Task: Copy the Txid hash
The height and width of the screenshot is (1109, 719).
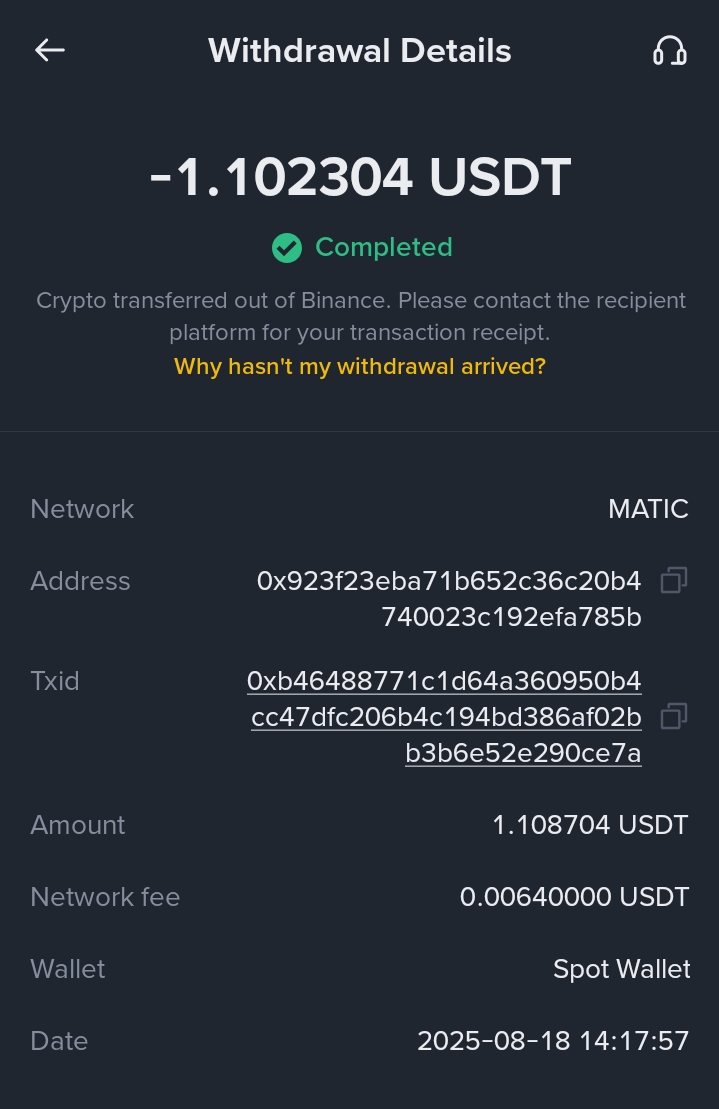Action: (x=674, y=716)
